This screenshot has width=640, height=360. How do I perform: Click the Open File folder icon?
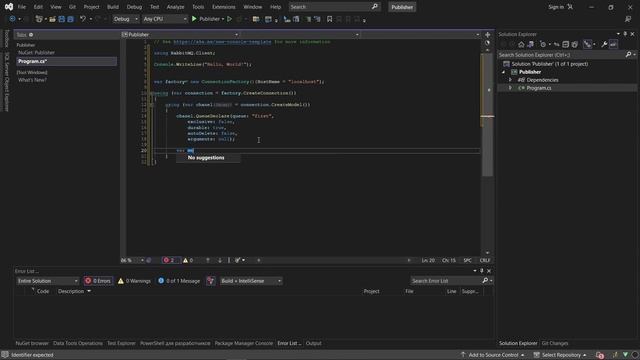[x=52, y=19]
